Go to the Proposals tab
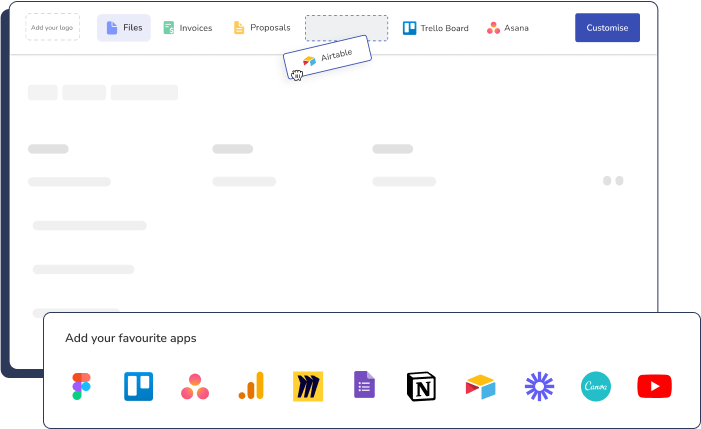Screen dimensions: 701x429 tap(262, 28)
